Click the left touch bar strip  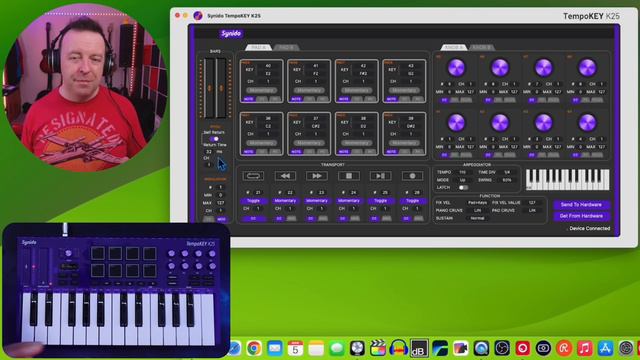pyautogui.click(x=209, y=88)
